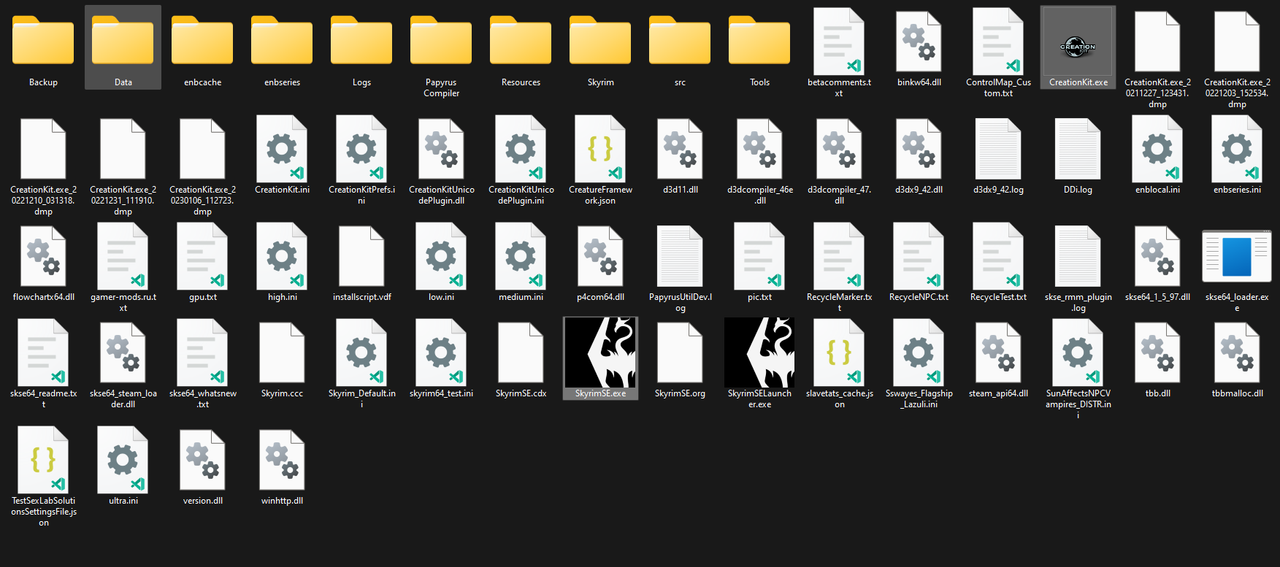Select the slavetats_cache.json file
The width and height of the screenshot is (1280, 567).
point(840,351)
